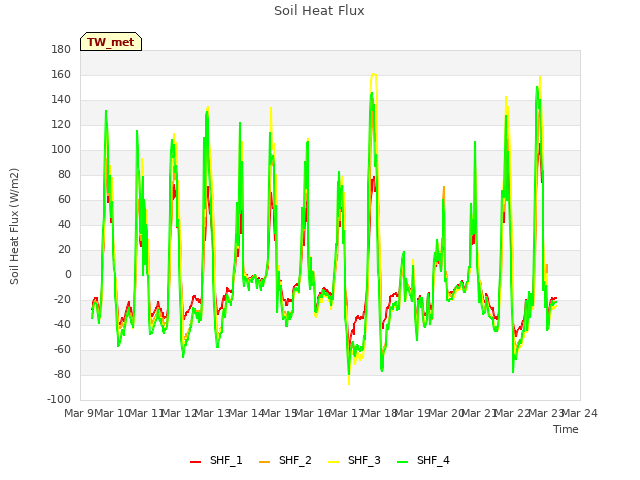
Task: Click the -100 y-axis tick label
Action: pyautogui.click(x=59, y=400)
